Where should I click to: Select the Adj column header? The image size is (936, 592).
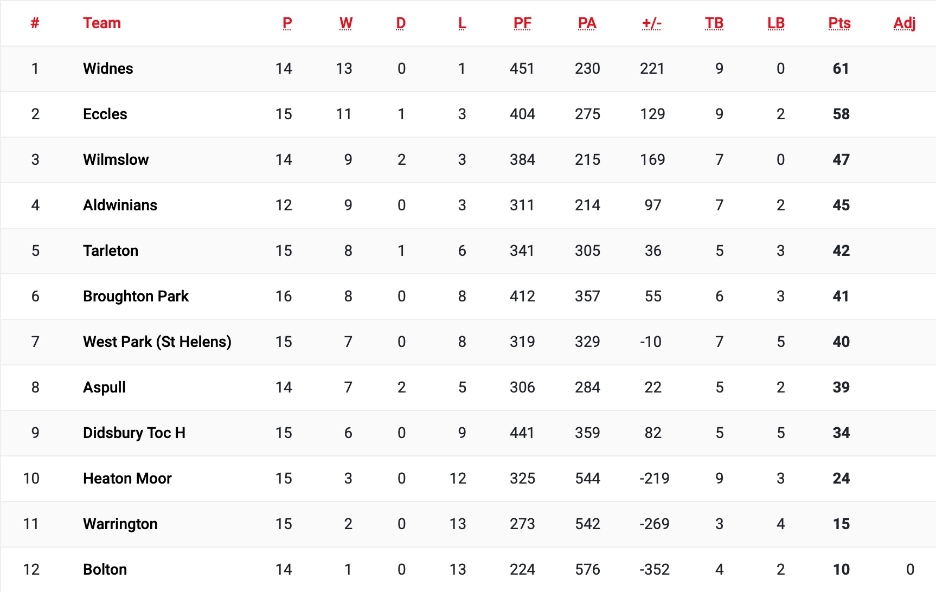point(904,23)
